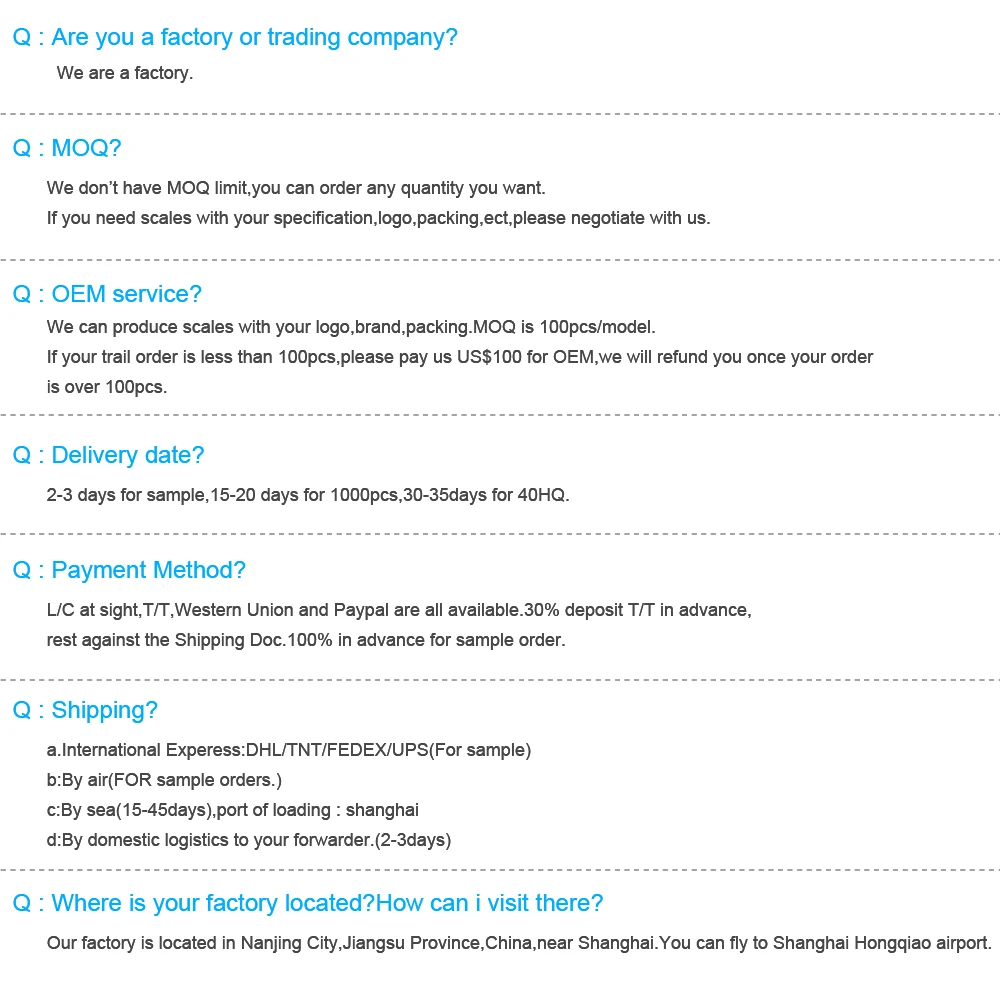The height and width of the screenshot is (993, 1000).
Task: Select the 'We are a factory.' answer text
Action: tap(124, 73)
